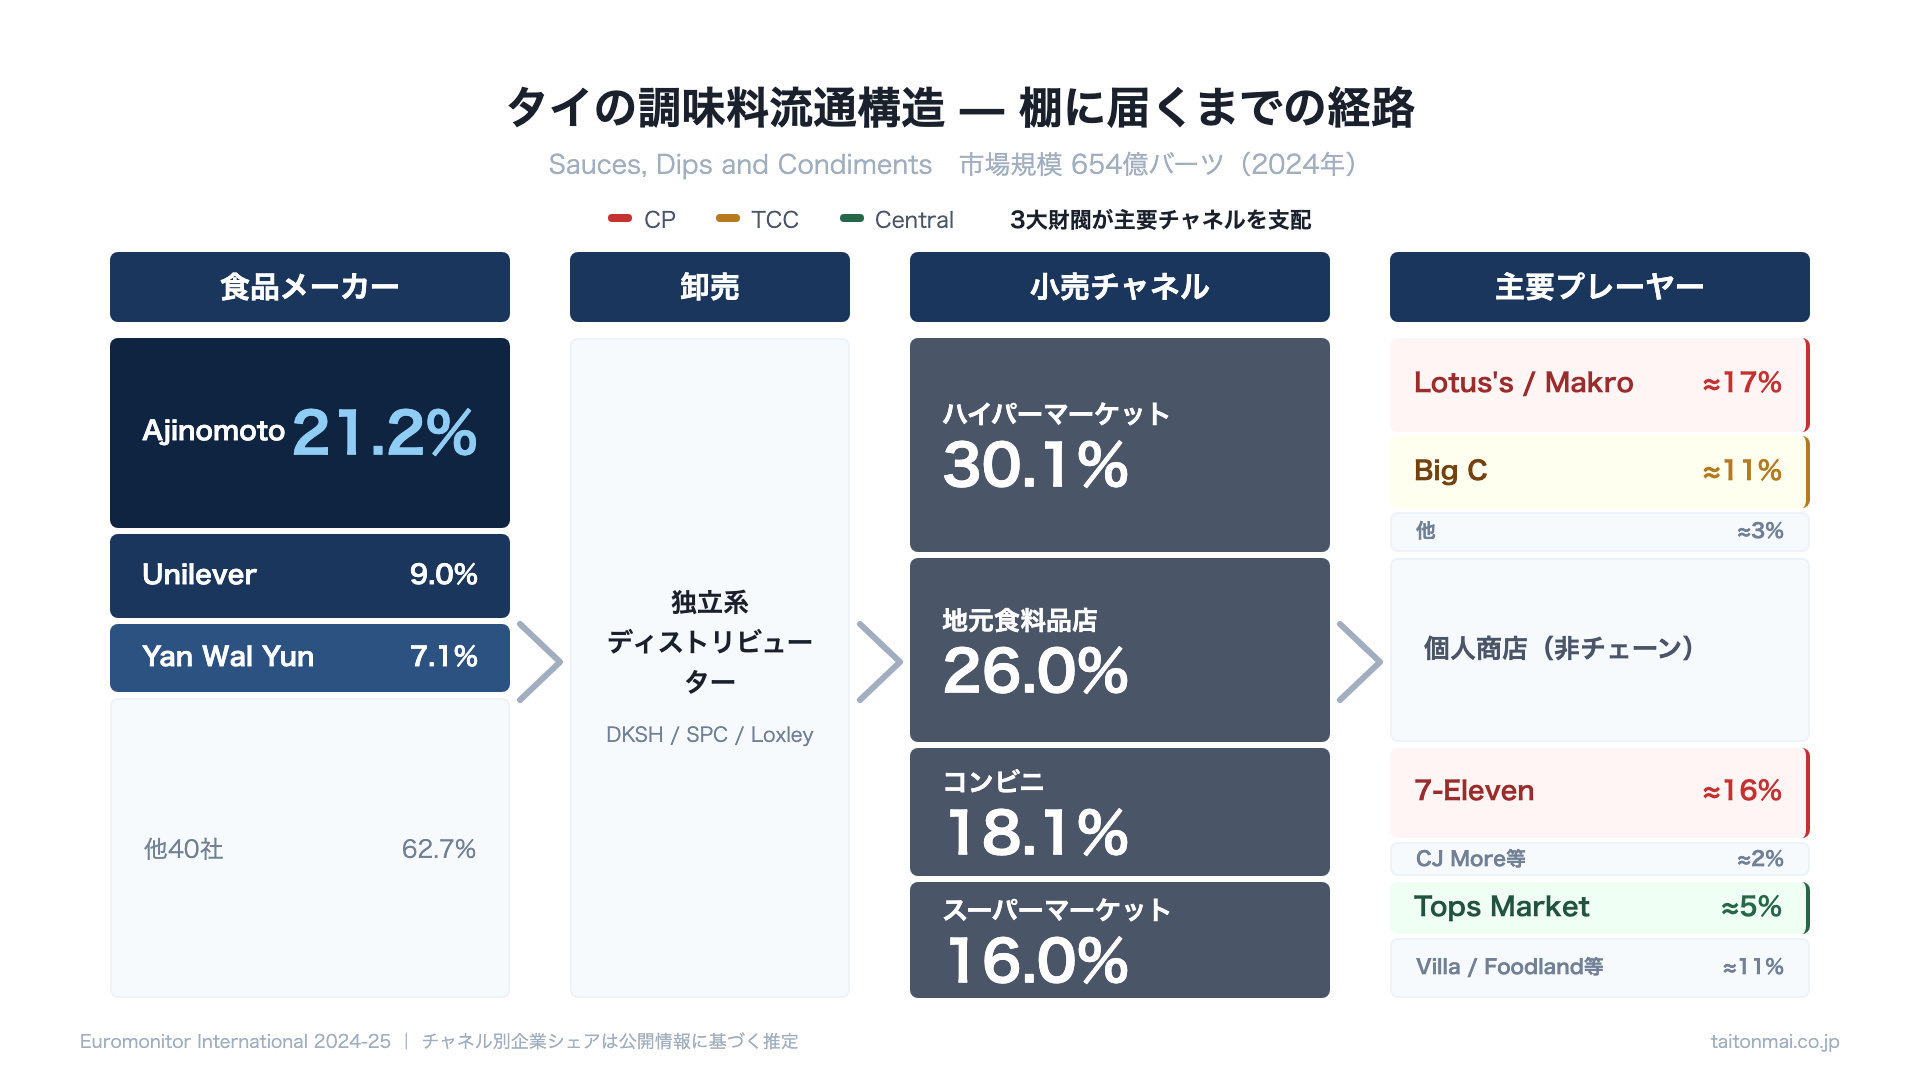Click the ハイパーマーケット 30.1% block
Image resolution: width=1920 pixels, height=1080 pixels.
(1120, 444)
